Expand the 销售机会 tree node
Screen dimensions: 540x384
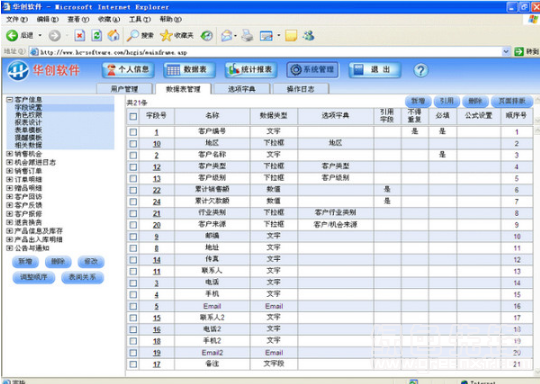pos(10,154)
